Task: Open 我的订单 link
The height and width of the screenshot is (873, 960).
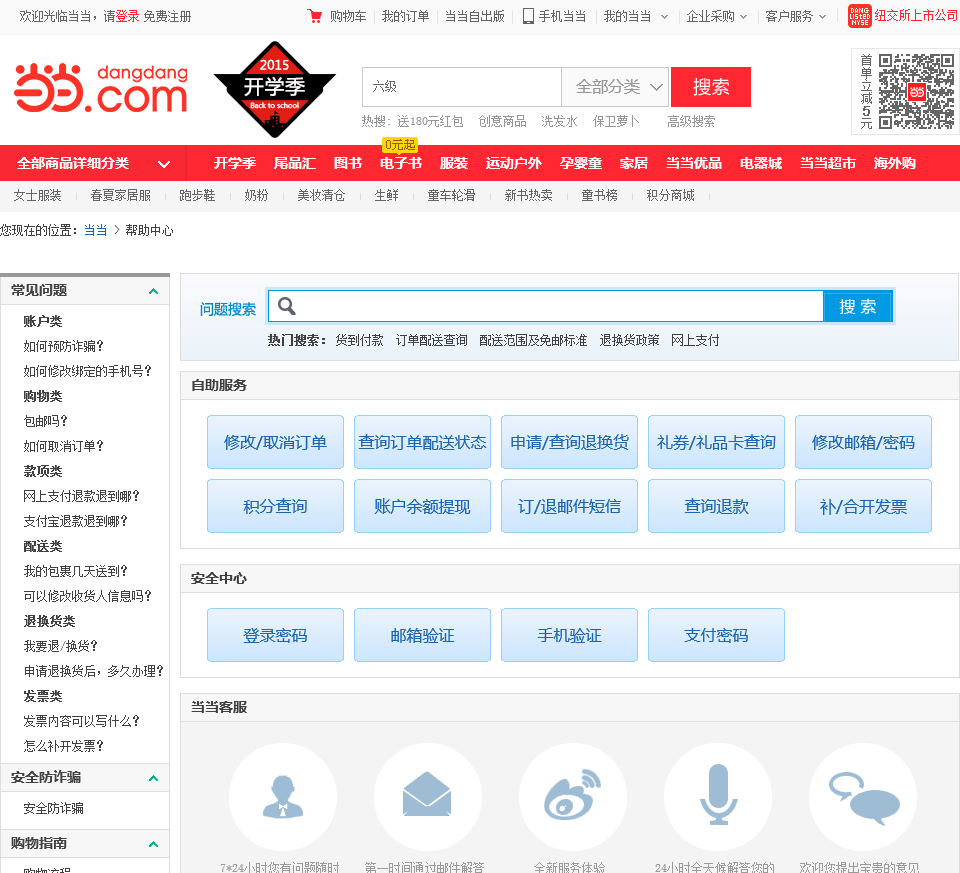Action: 405,17
